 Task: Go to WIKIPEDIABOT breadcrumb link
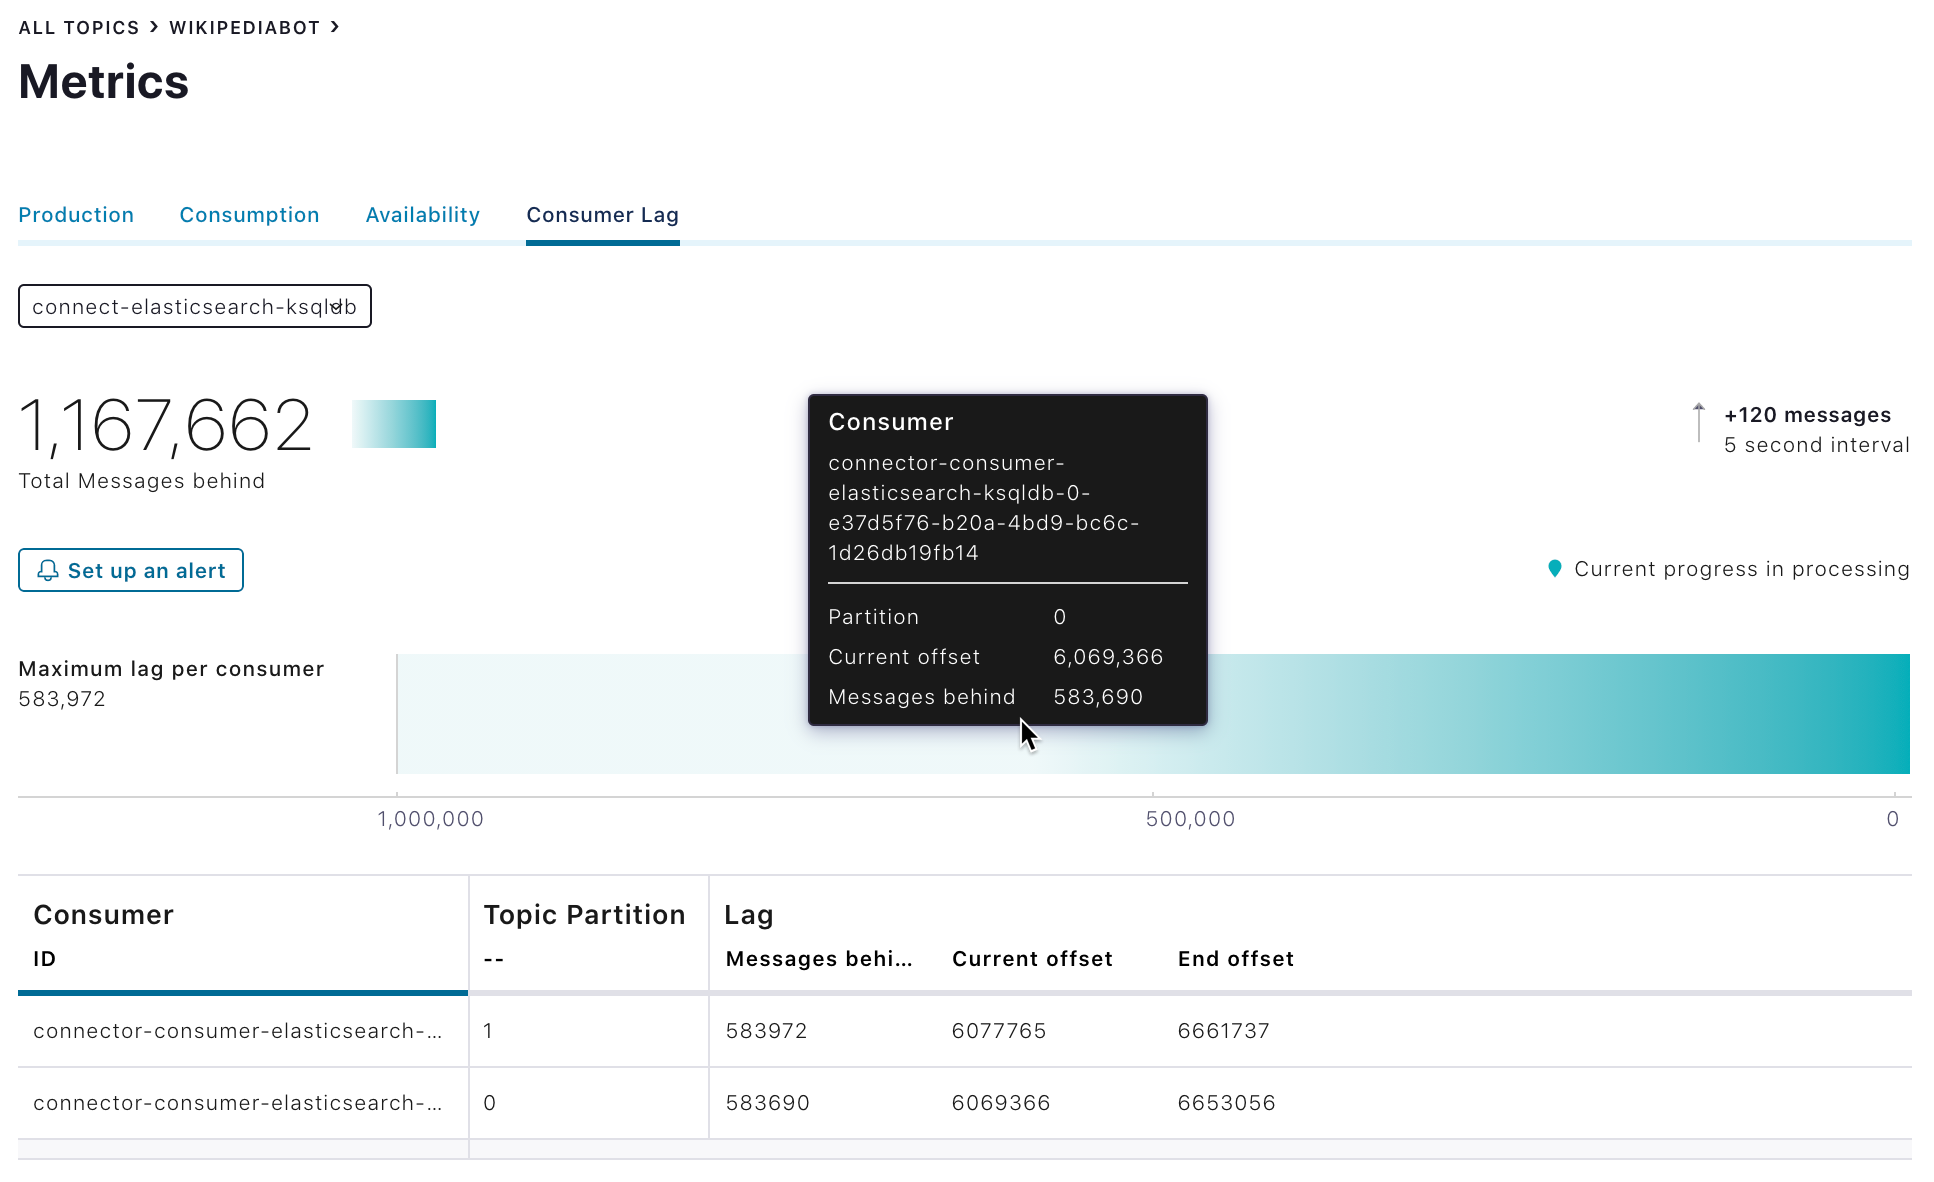click(244, 28)
